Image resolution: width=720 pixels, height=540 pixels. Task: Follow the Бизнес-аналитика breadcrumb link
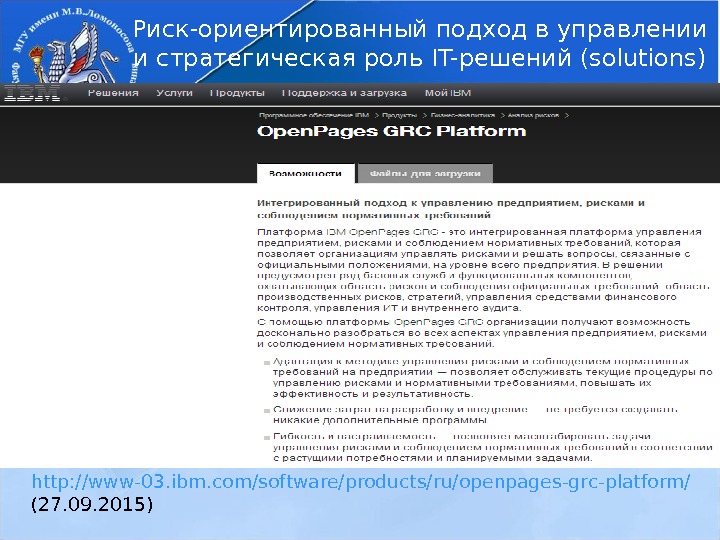pos(463,115)
